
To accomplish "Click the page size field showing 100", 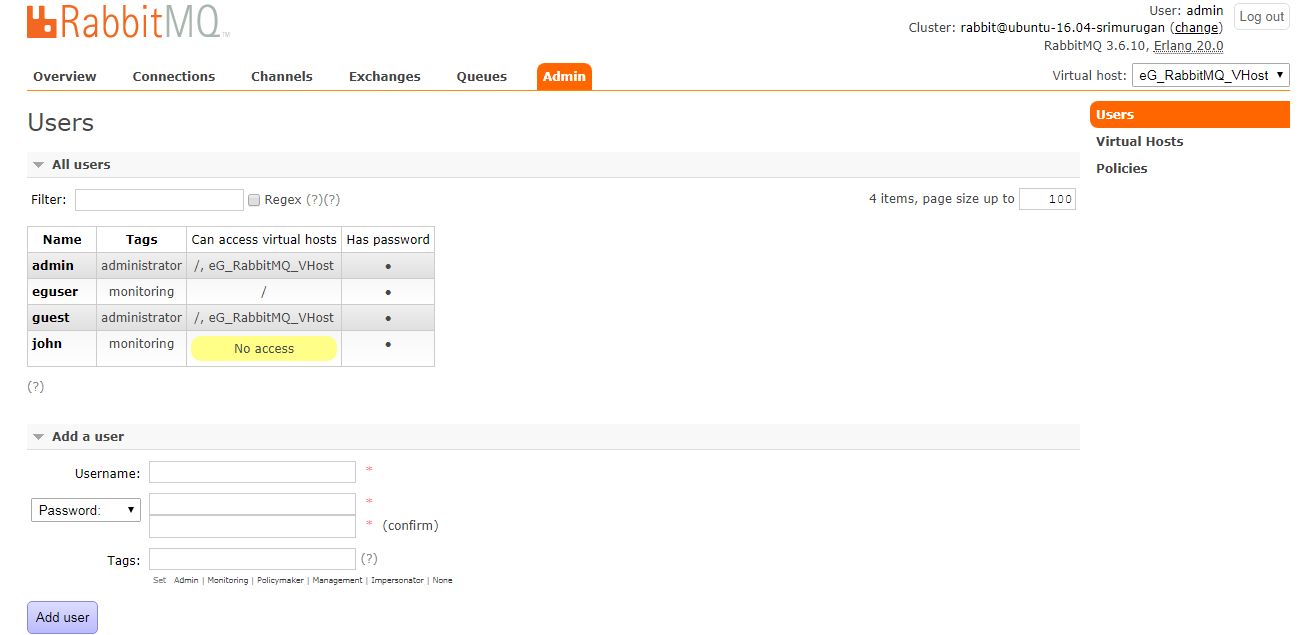I will click(1047, 199).
